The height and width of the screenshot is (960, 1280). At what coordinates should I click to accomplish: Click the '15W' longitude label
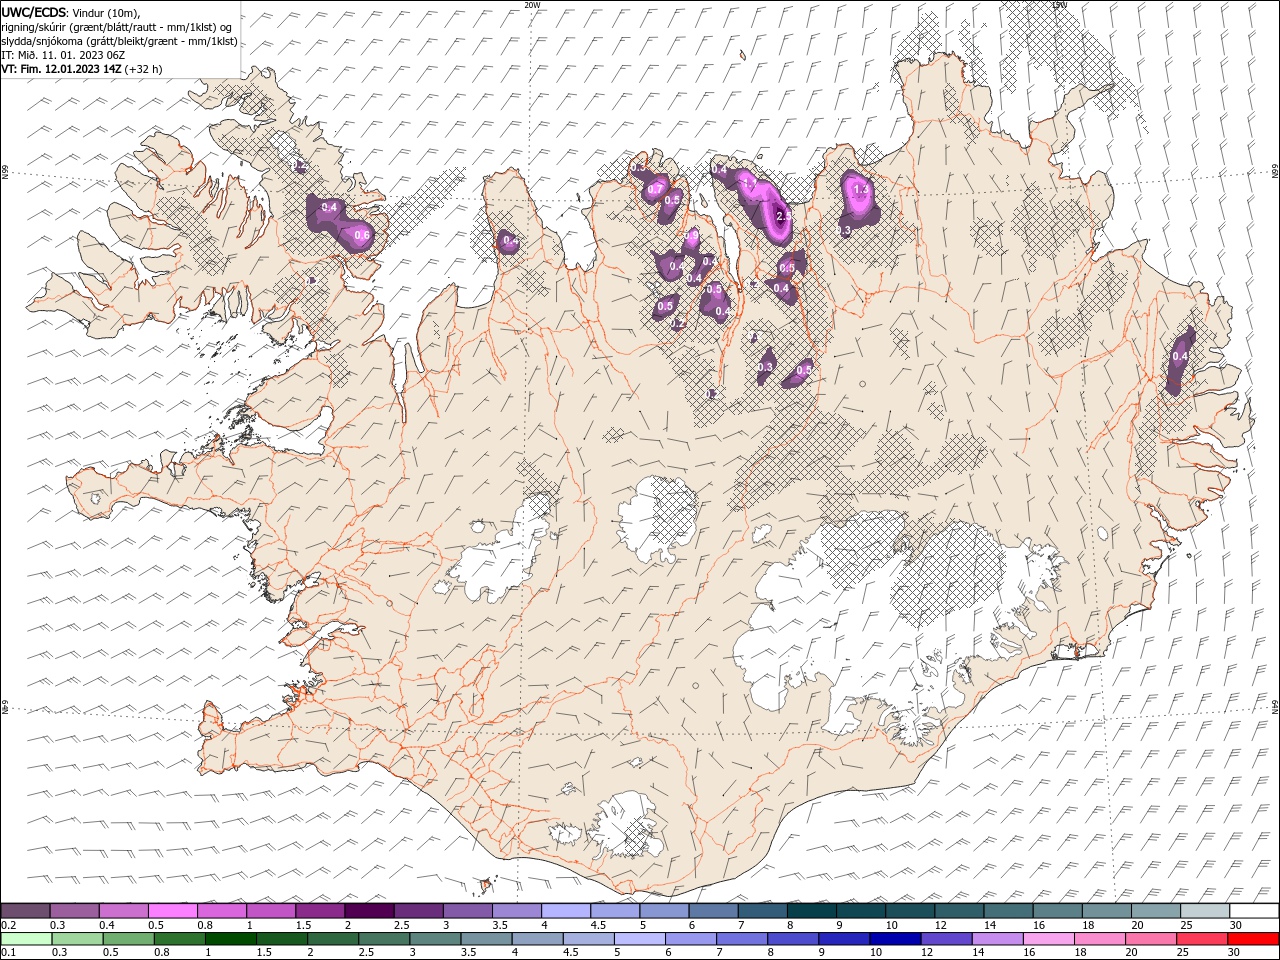pyautogui.click(x=1060, y=5)
